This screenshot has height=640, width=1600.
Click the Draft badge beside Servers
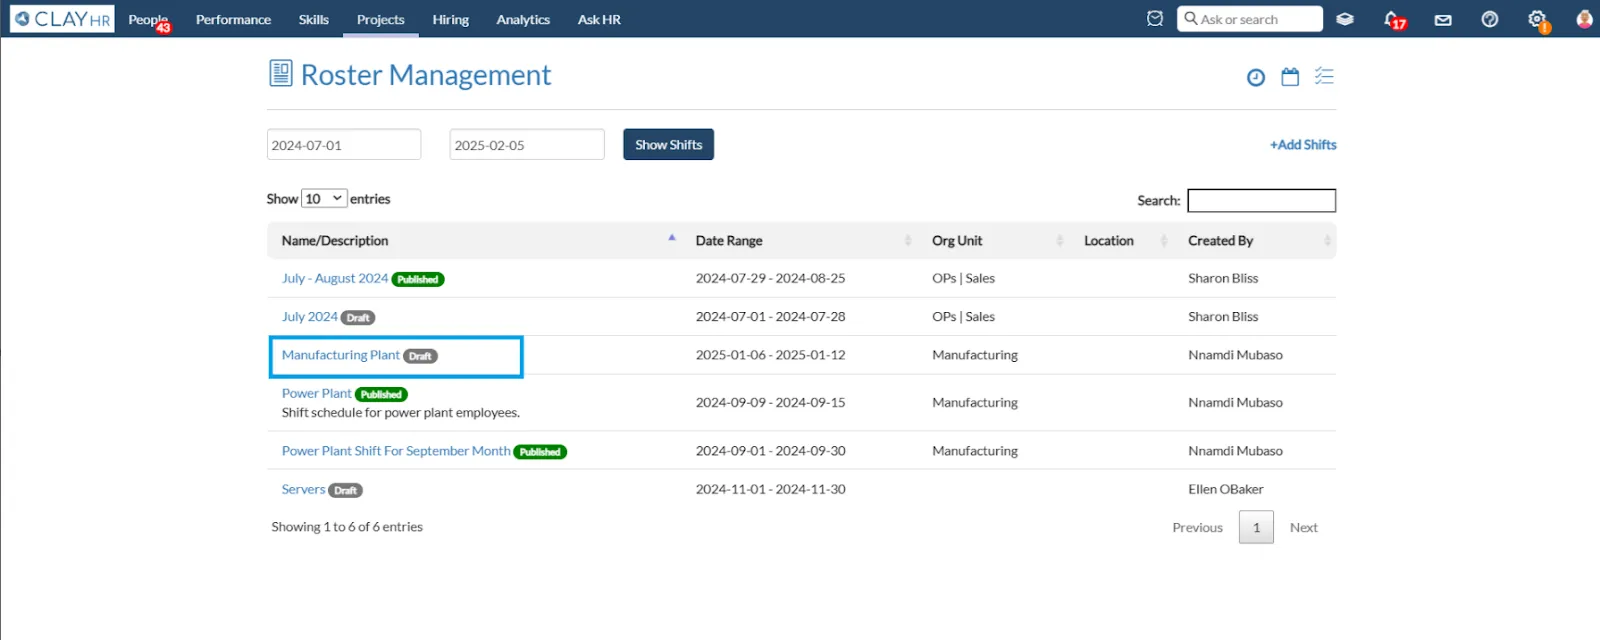click(x=346, y=490)
